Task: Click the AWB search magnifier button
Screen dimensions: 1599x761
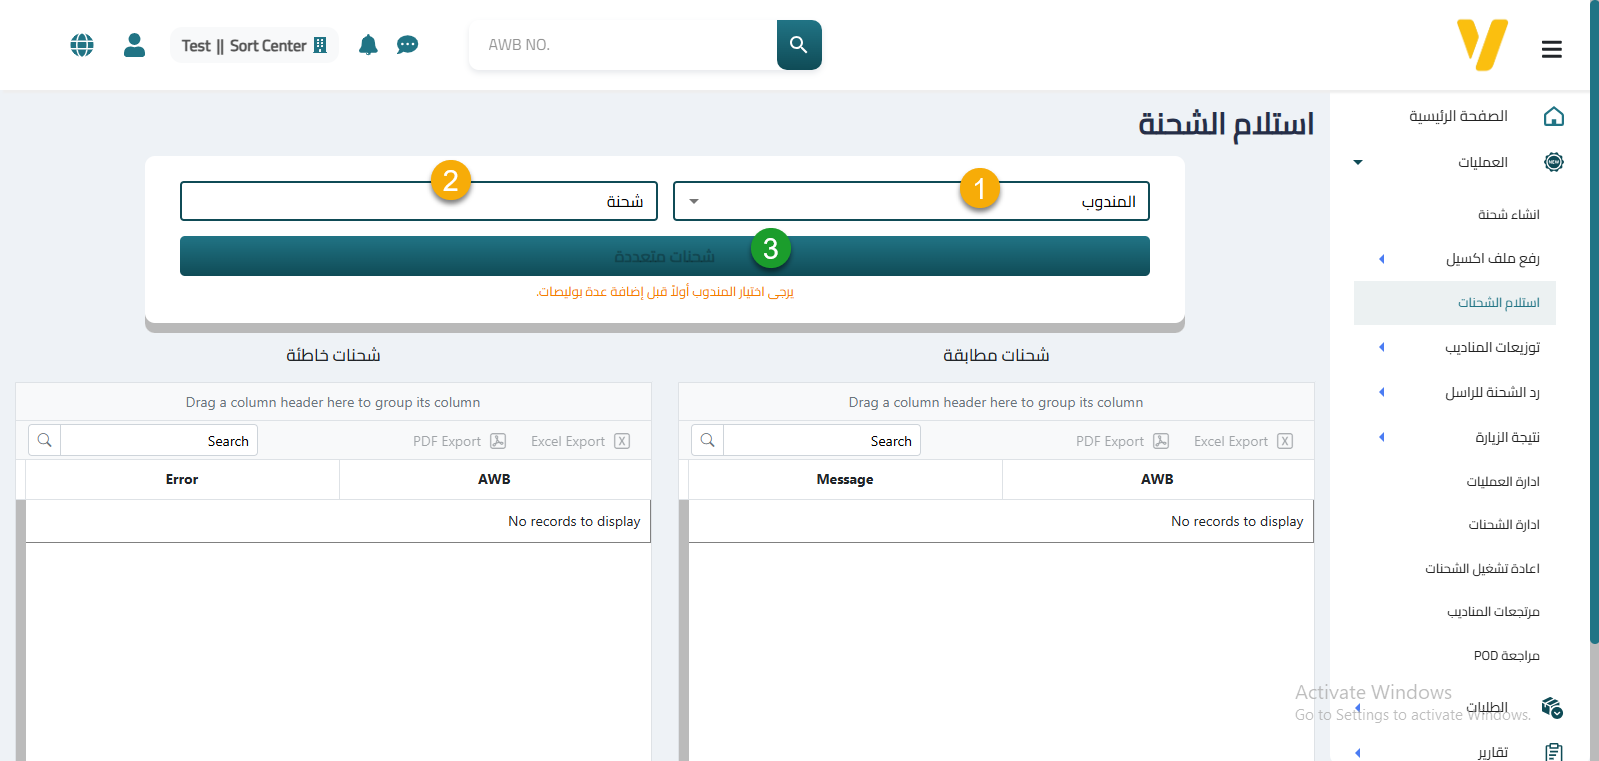Action: (798, 45)
